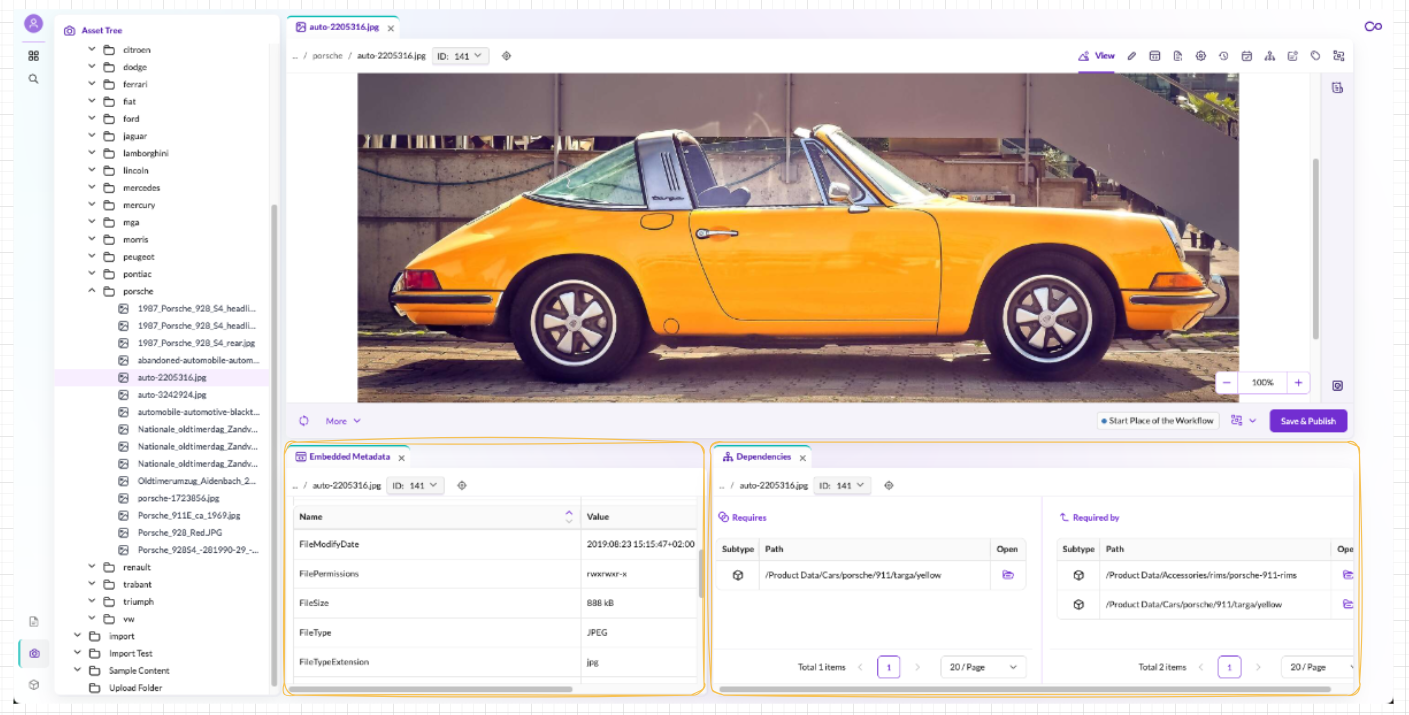
Task: Open the dashboard grid icon in sidebar
Action: tap(33, 56)
